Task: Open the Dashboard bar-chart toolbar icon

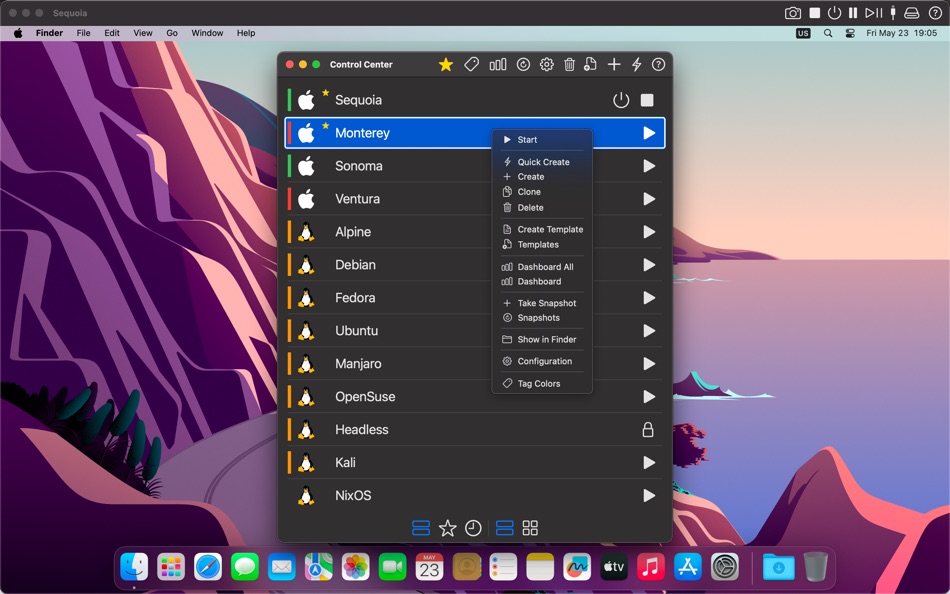Action: pyautogui.click(x=498, y=64)
